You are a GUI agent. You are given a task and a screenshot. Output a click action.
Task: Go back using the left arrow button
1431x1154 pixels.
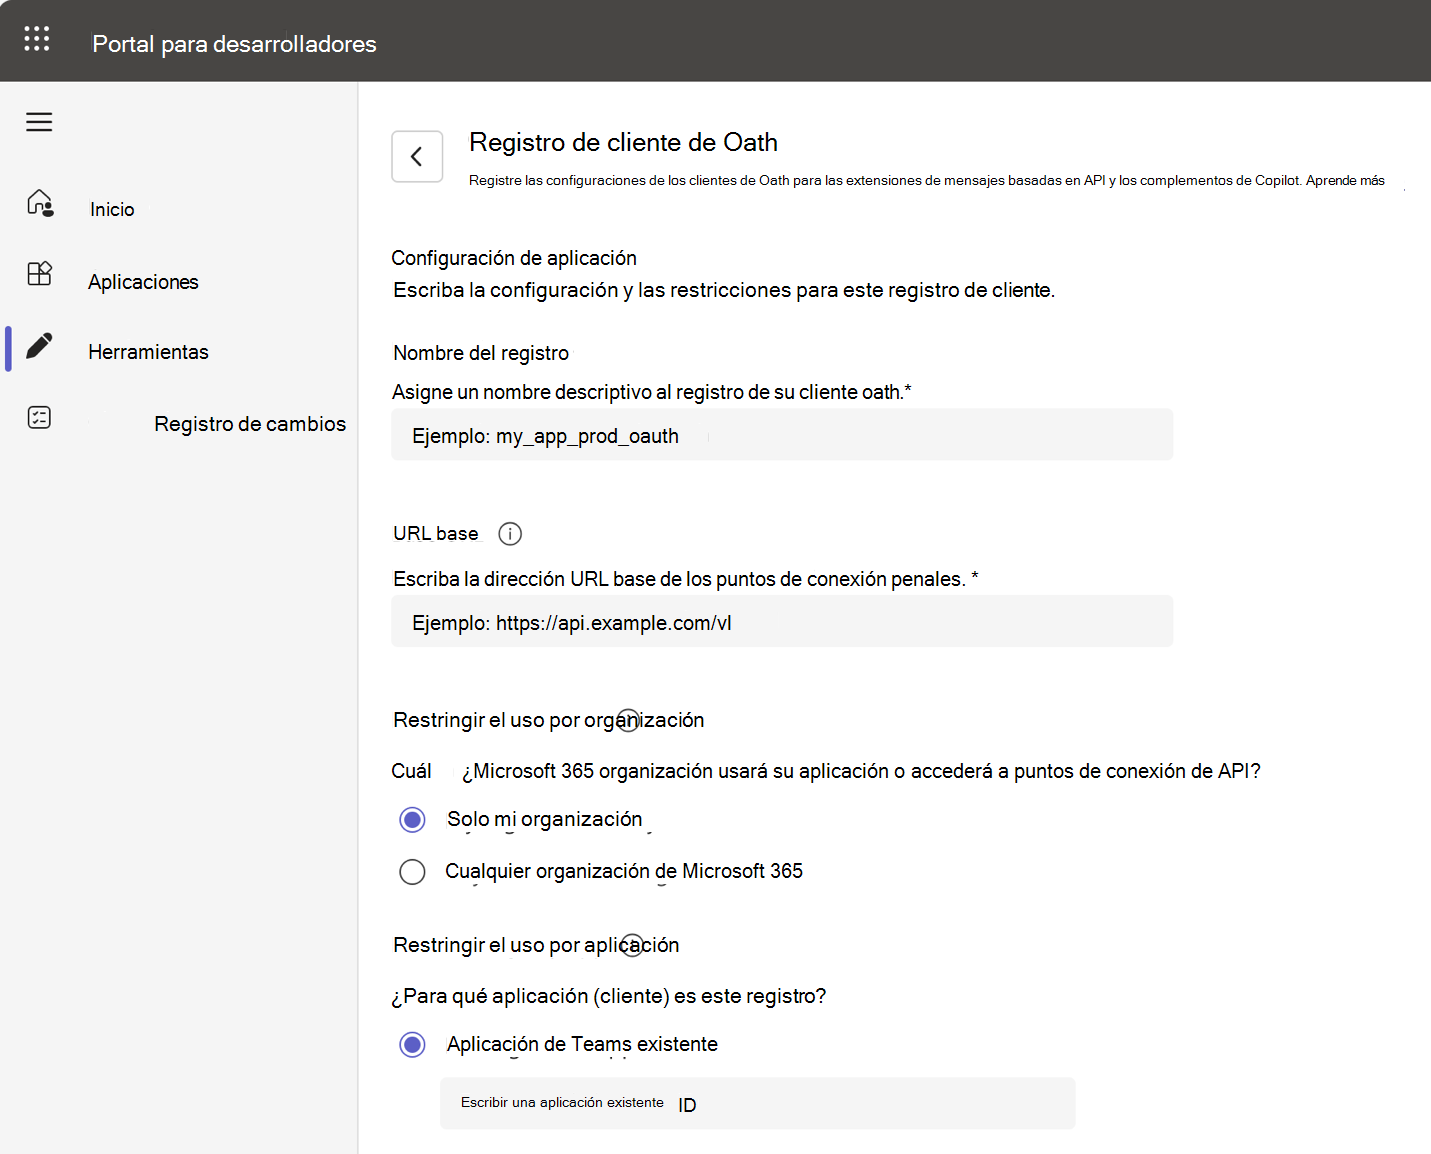417,157
